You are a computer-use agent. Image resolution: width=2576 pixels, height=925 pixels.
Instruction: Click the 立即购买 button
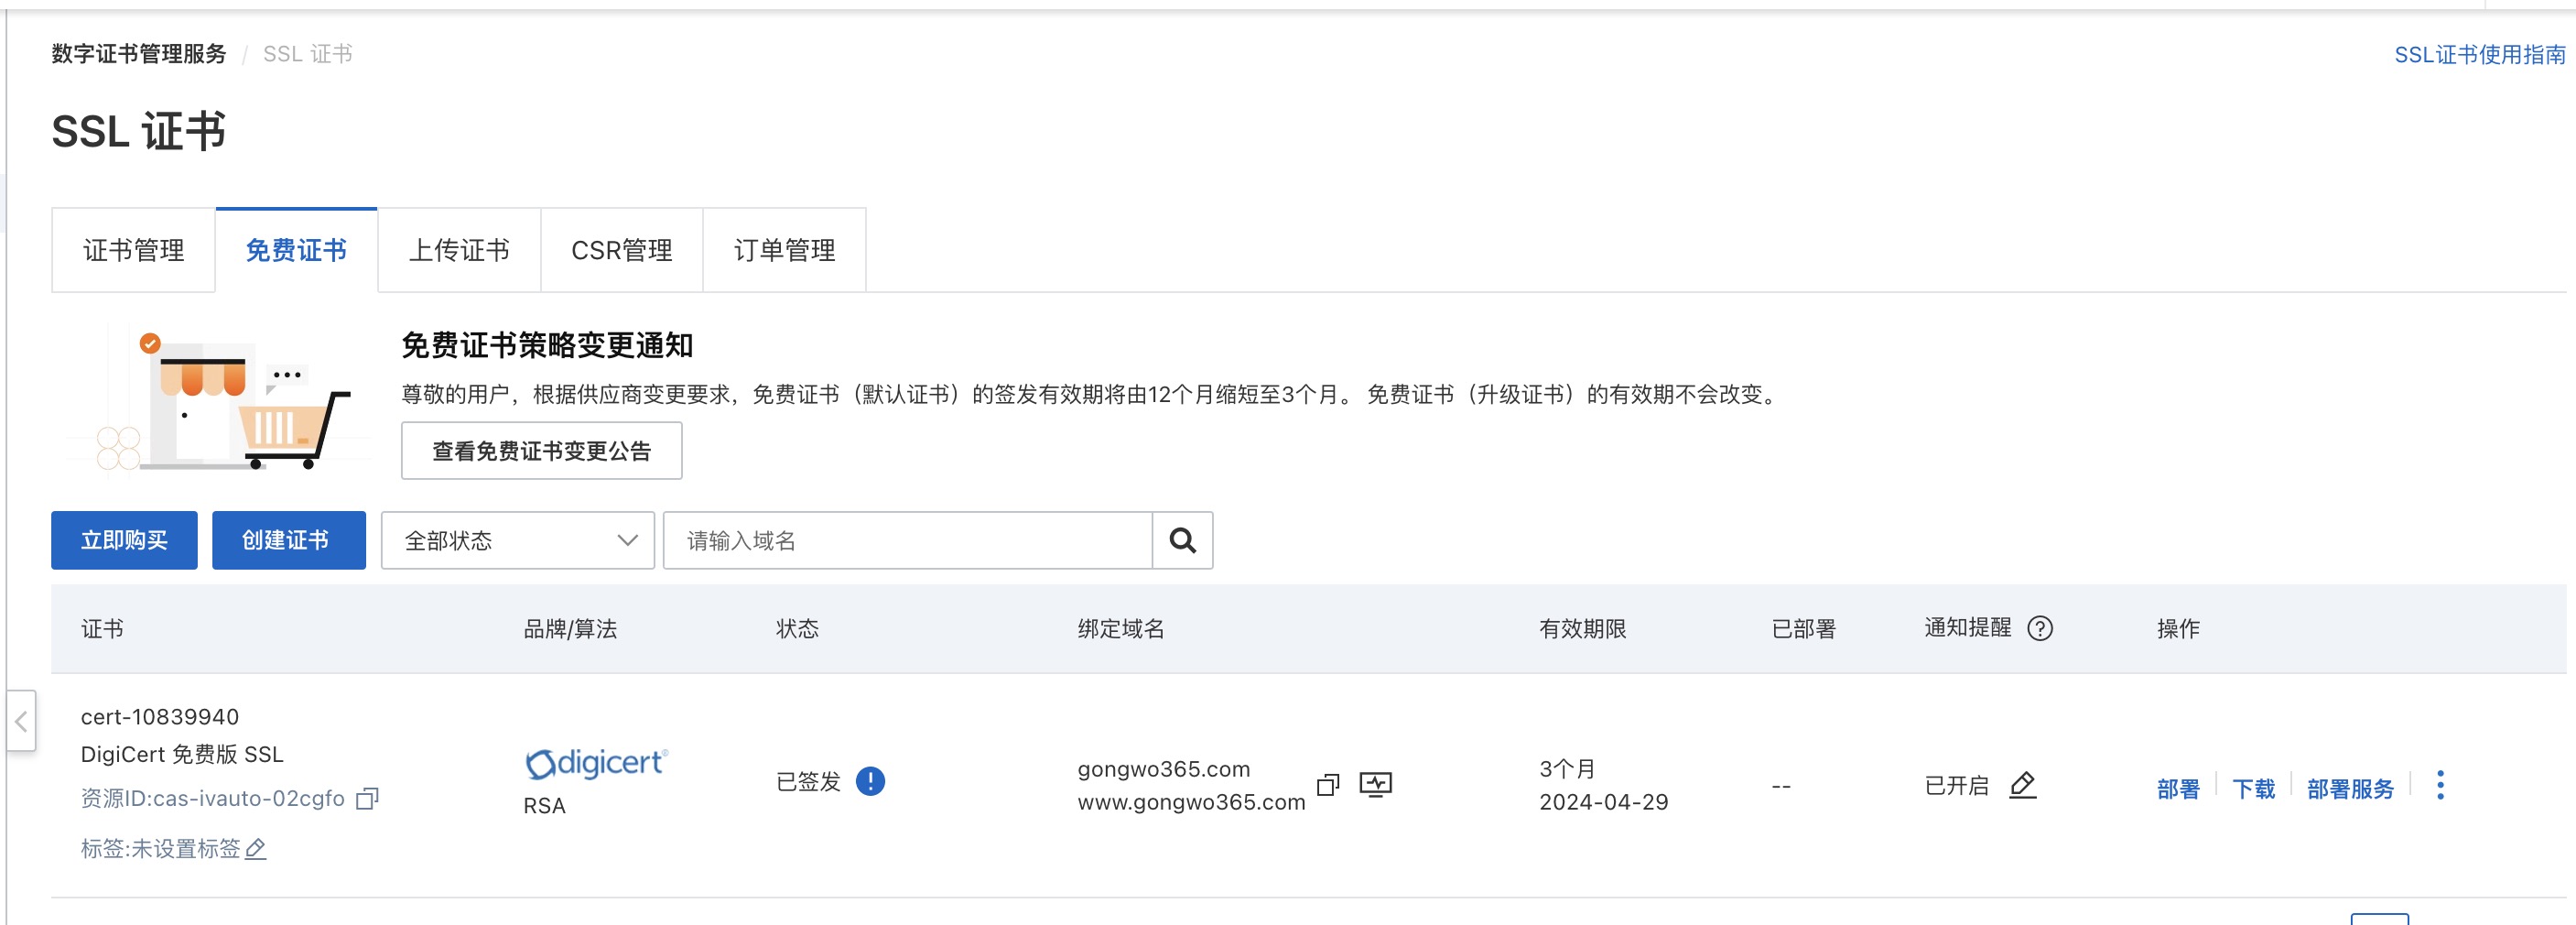tap(124, 540)
